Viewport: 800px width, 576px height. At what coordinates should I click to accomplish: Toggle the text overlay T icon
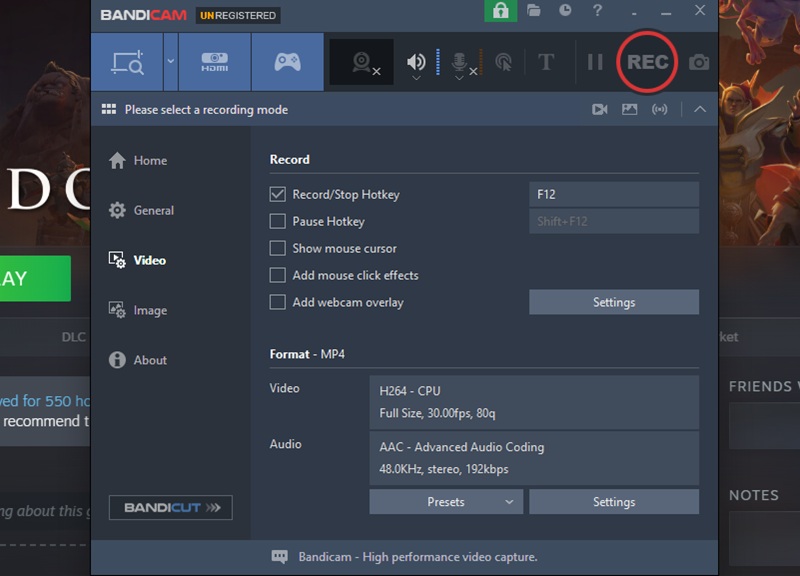coord(546,62)
